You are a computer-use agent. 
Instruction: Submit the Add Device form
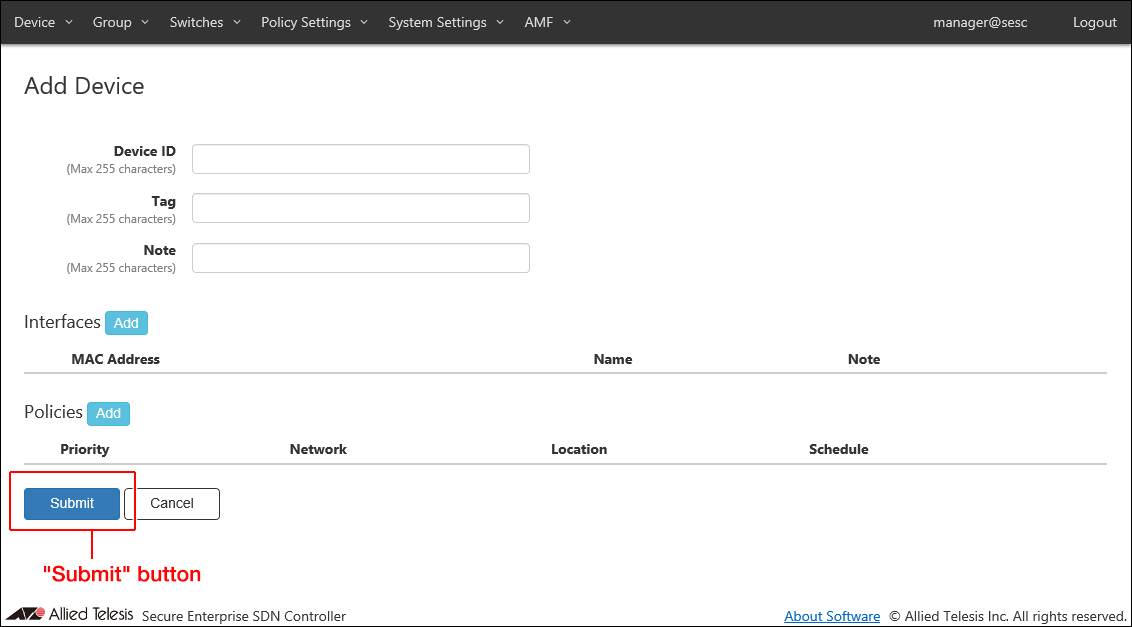(72, 503)
